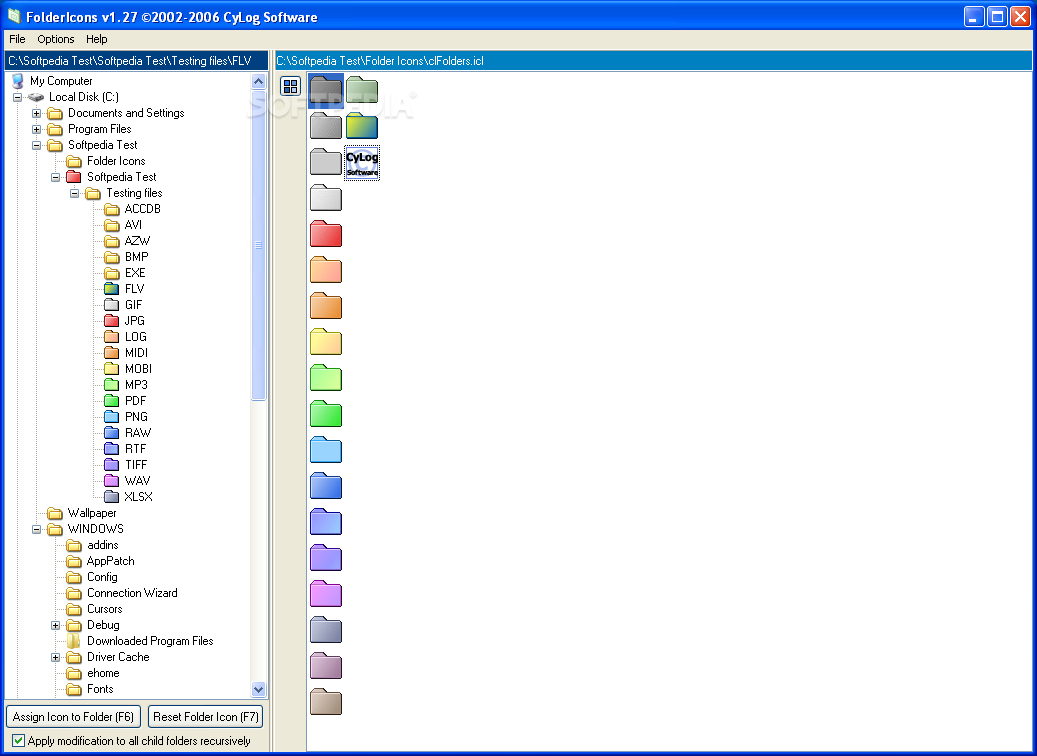This screenshot has height=756, width=1037.
Task: Click the FolderIcons title bar app icon
Action: coord(14,16)
